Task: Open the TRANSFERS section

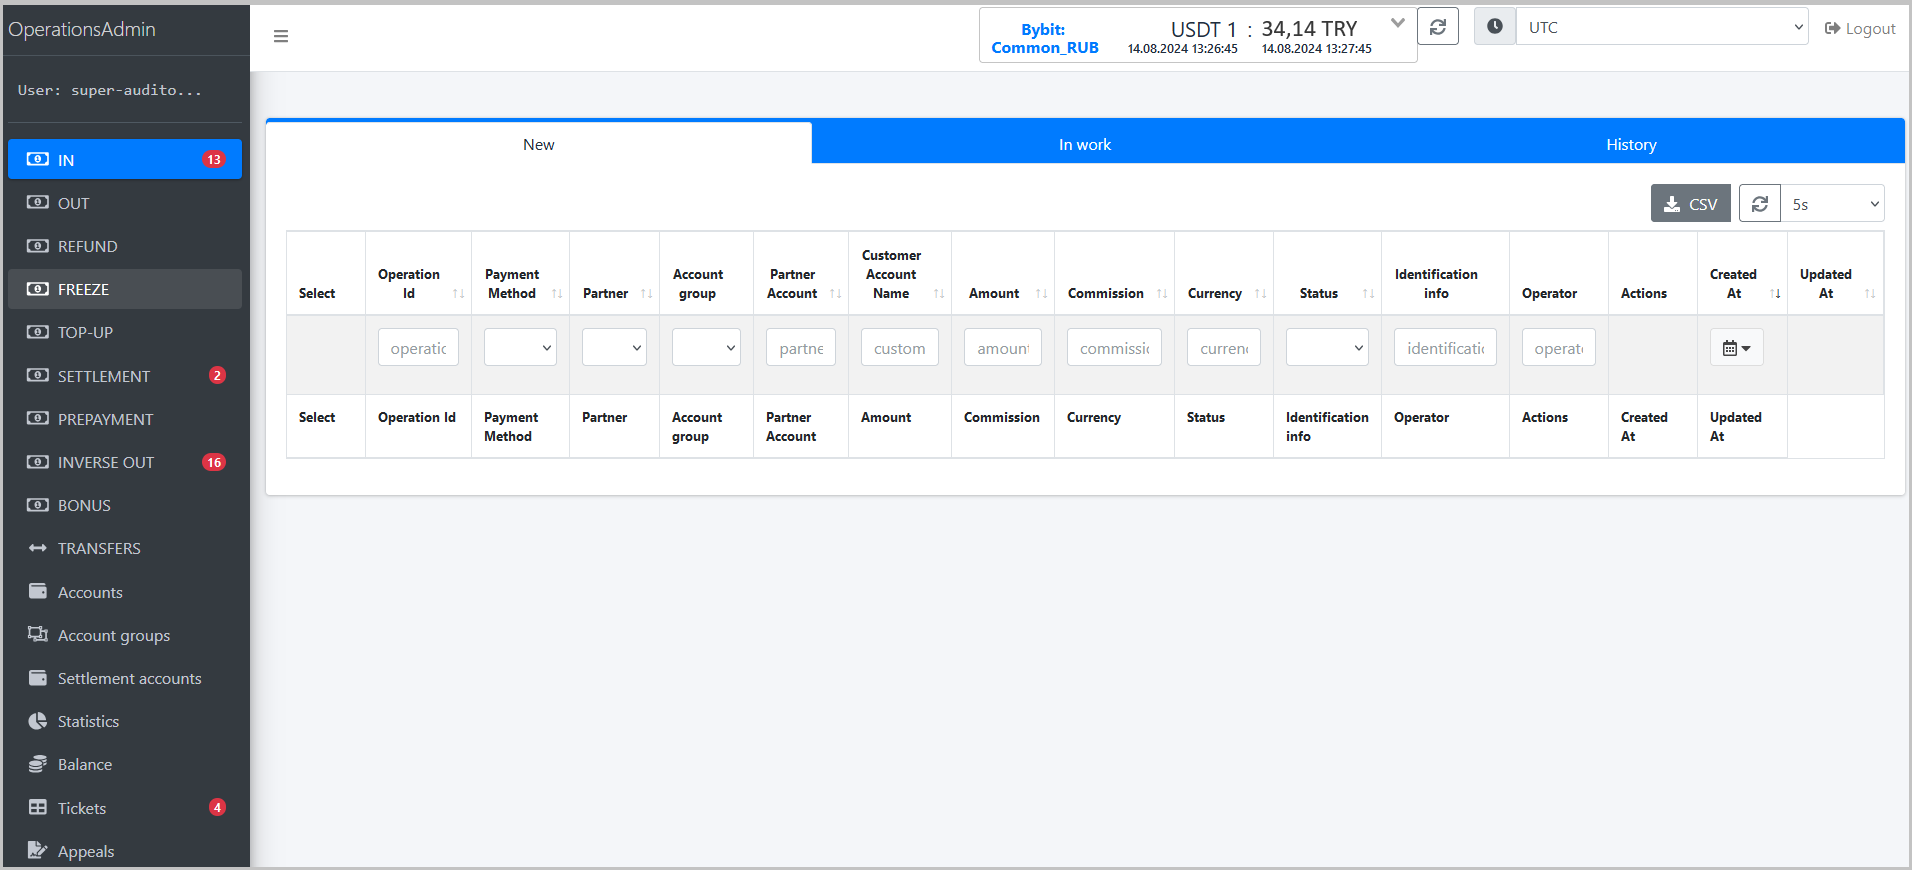Action: point(125,548)
